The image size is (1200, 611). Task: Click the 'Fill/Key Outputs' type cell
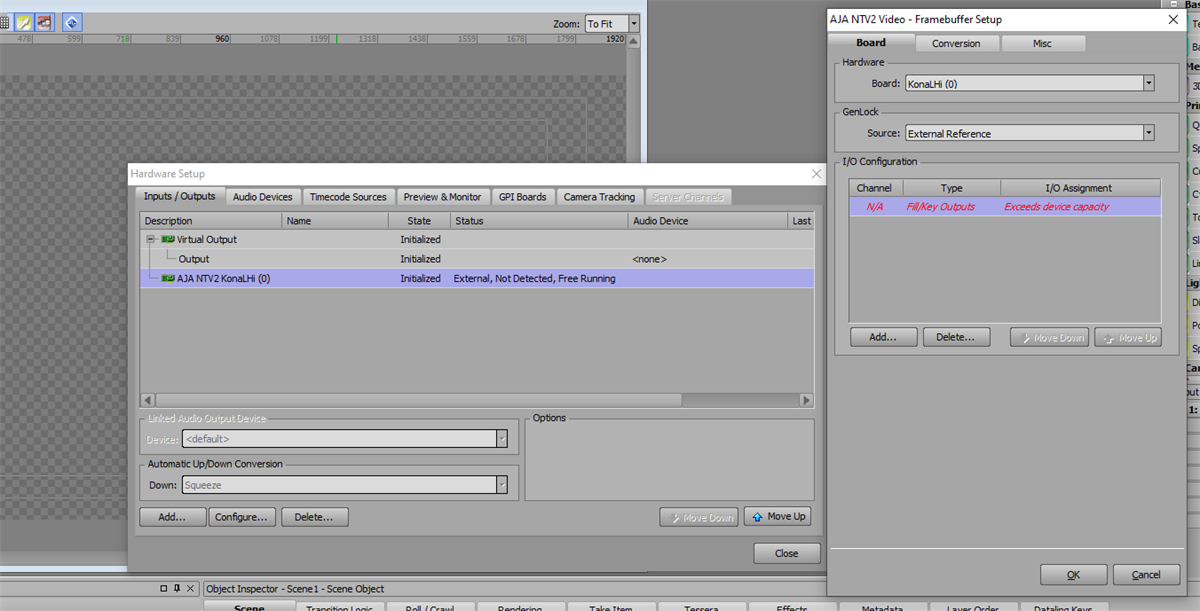[x=941, y=207]
